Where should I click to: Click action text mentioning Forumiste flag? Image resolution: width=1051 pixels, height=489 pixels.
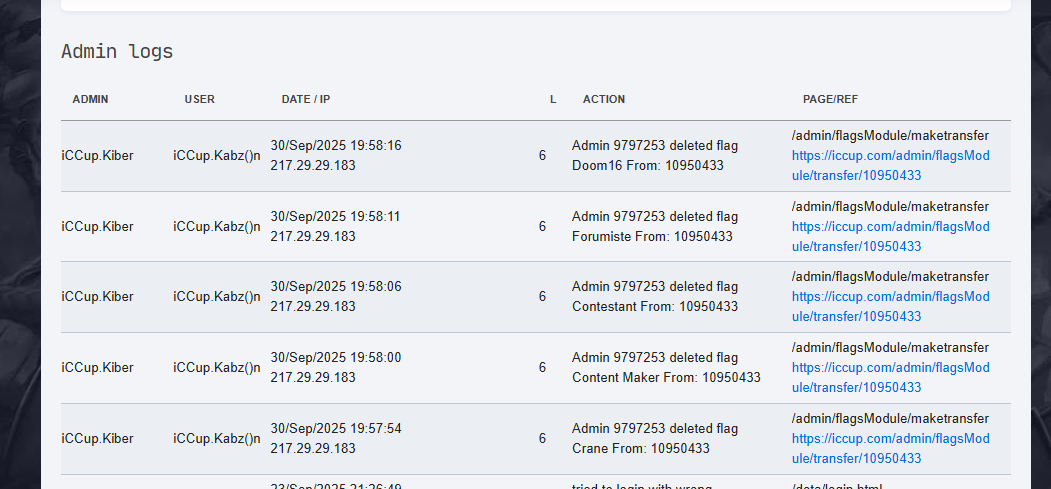pos(655,226)
